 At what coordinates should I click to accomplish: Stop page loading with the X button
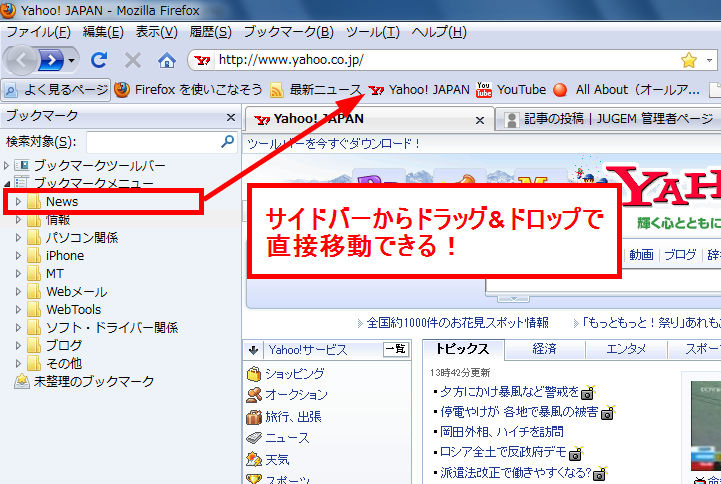click(133, 60)
